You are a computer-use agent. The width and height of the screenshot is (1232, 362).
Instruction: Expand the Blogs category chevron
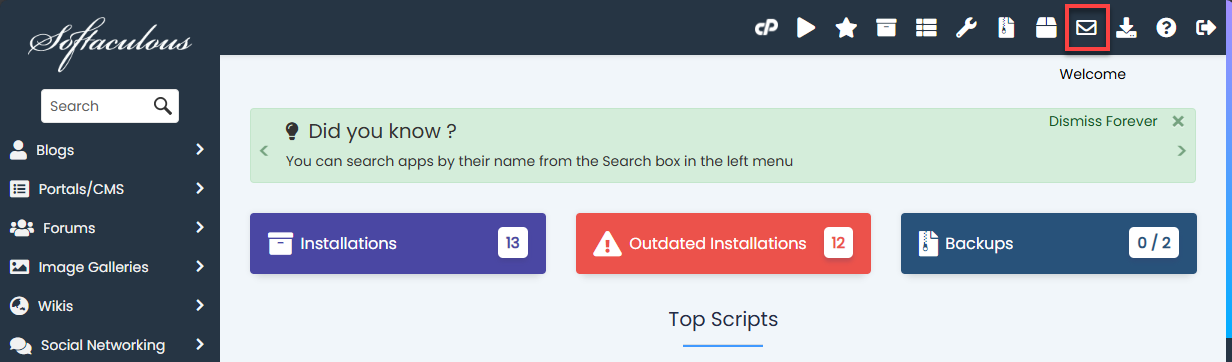[x=200, y=150]
